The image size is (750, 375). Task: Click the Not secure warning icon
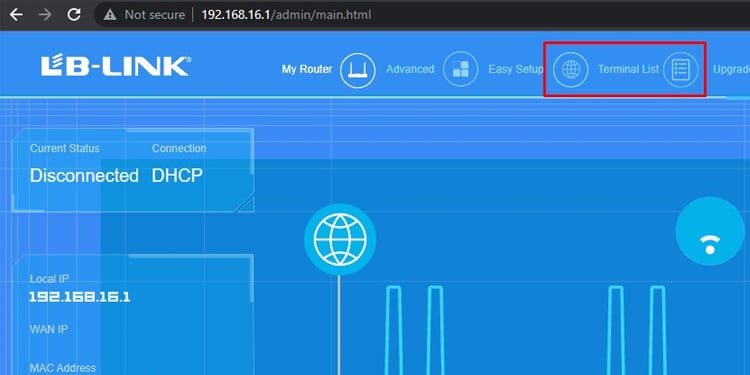pos(110,15)
